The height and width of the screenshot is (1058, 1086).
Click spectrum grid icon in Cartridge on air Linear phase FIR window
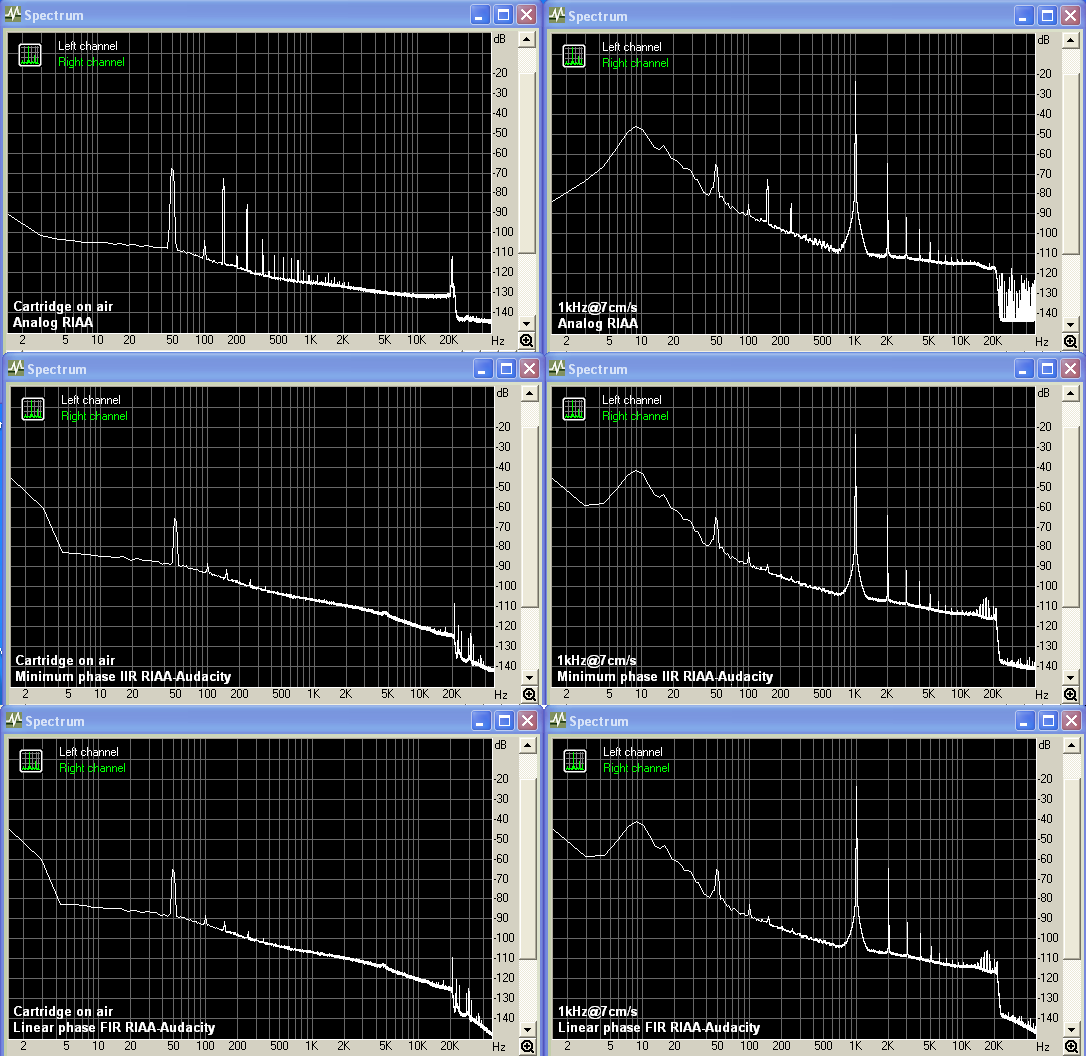pos(30,760)
